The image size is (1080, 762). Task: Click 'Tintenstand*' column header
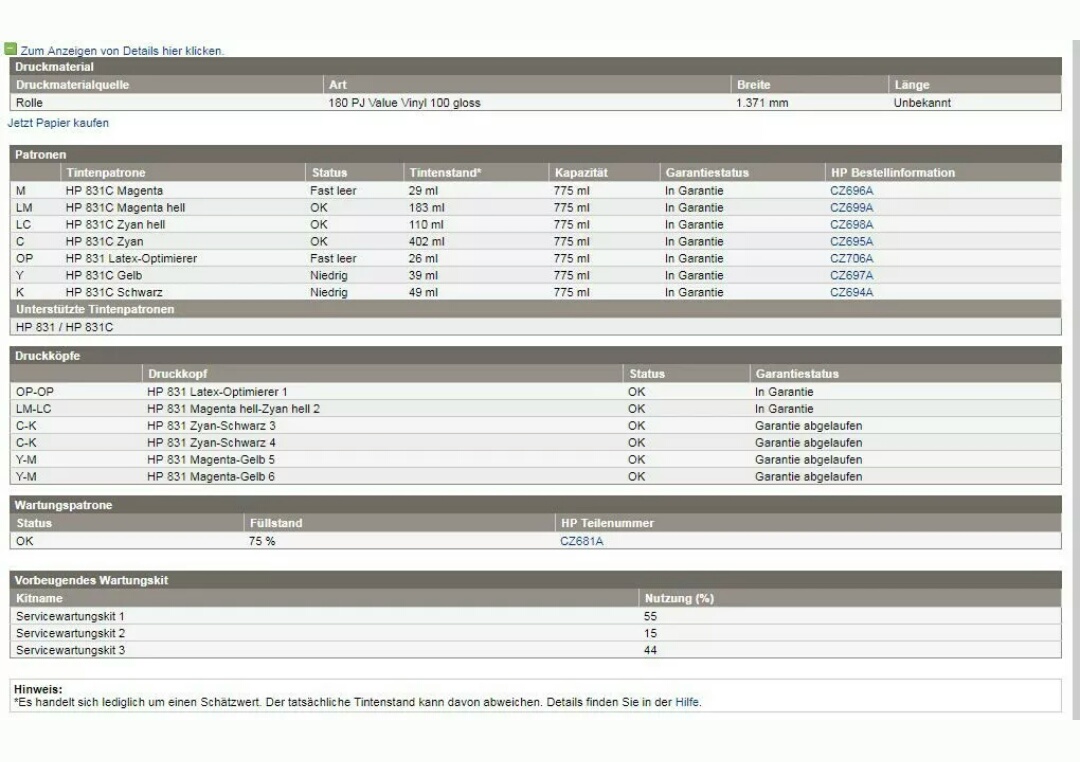445,173
